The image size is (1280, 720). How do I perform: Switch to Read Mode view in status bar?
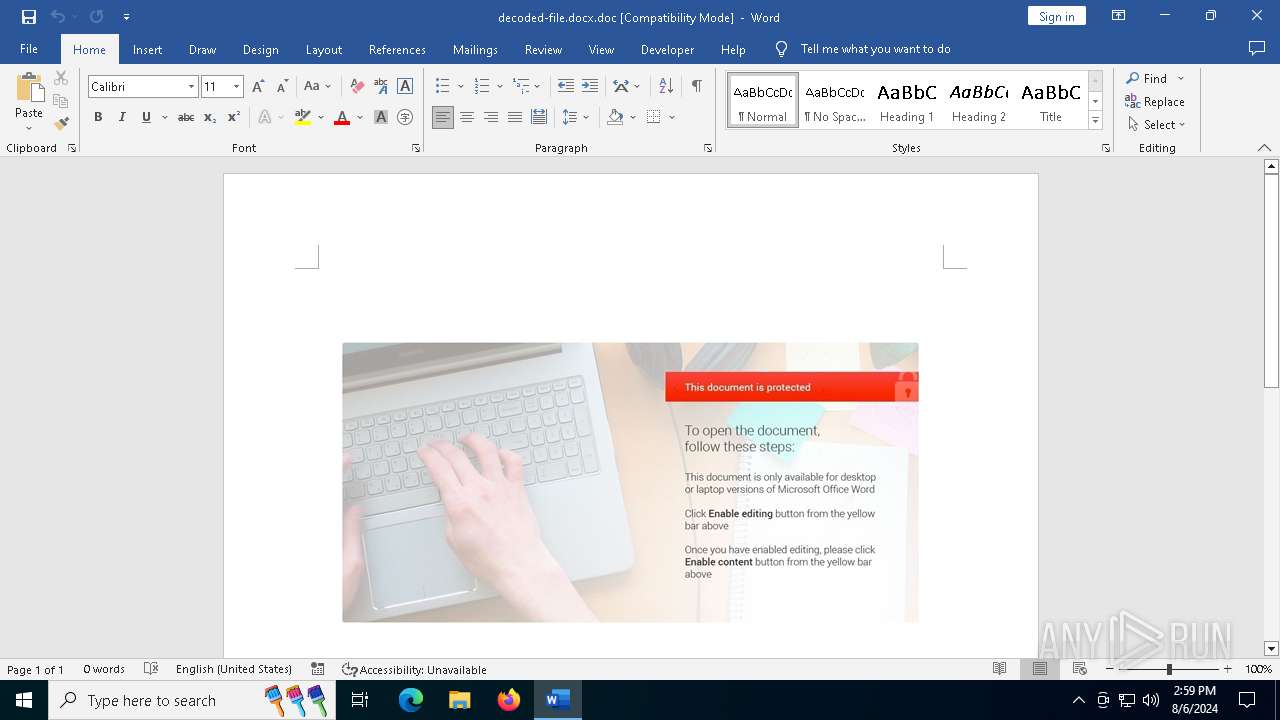pos(999,669)
